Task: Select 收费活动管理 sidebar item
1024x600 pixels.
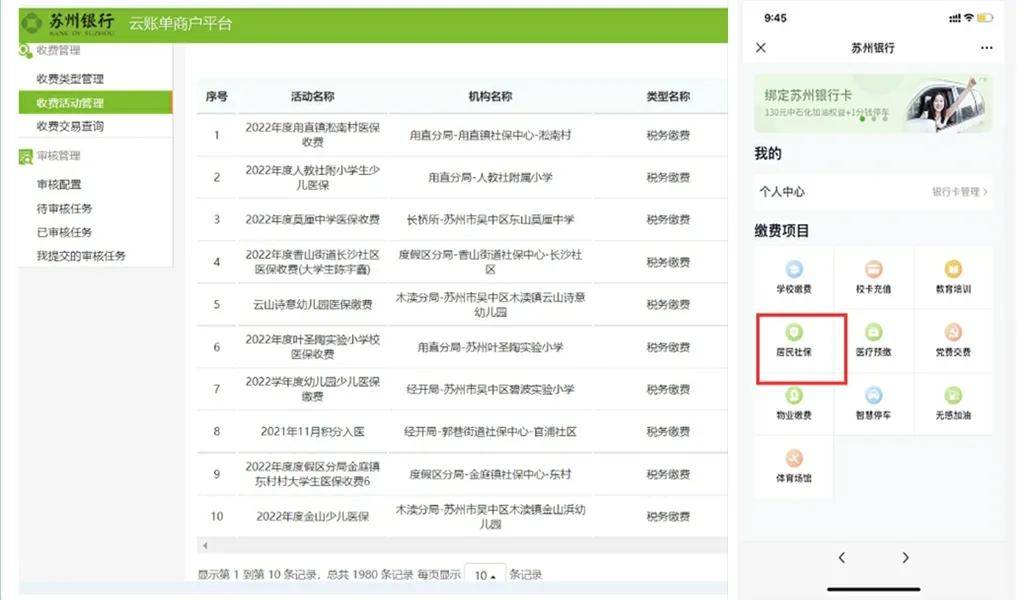Action: pos(95,103)
